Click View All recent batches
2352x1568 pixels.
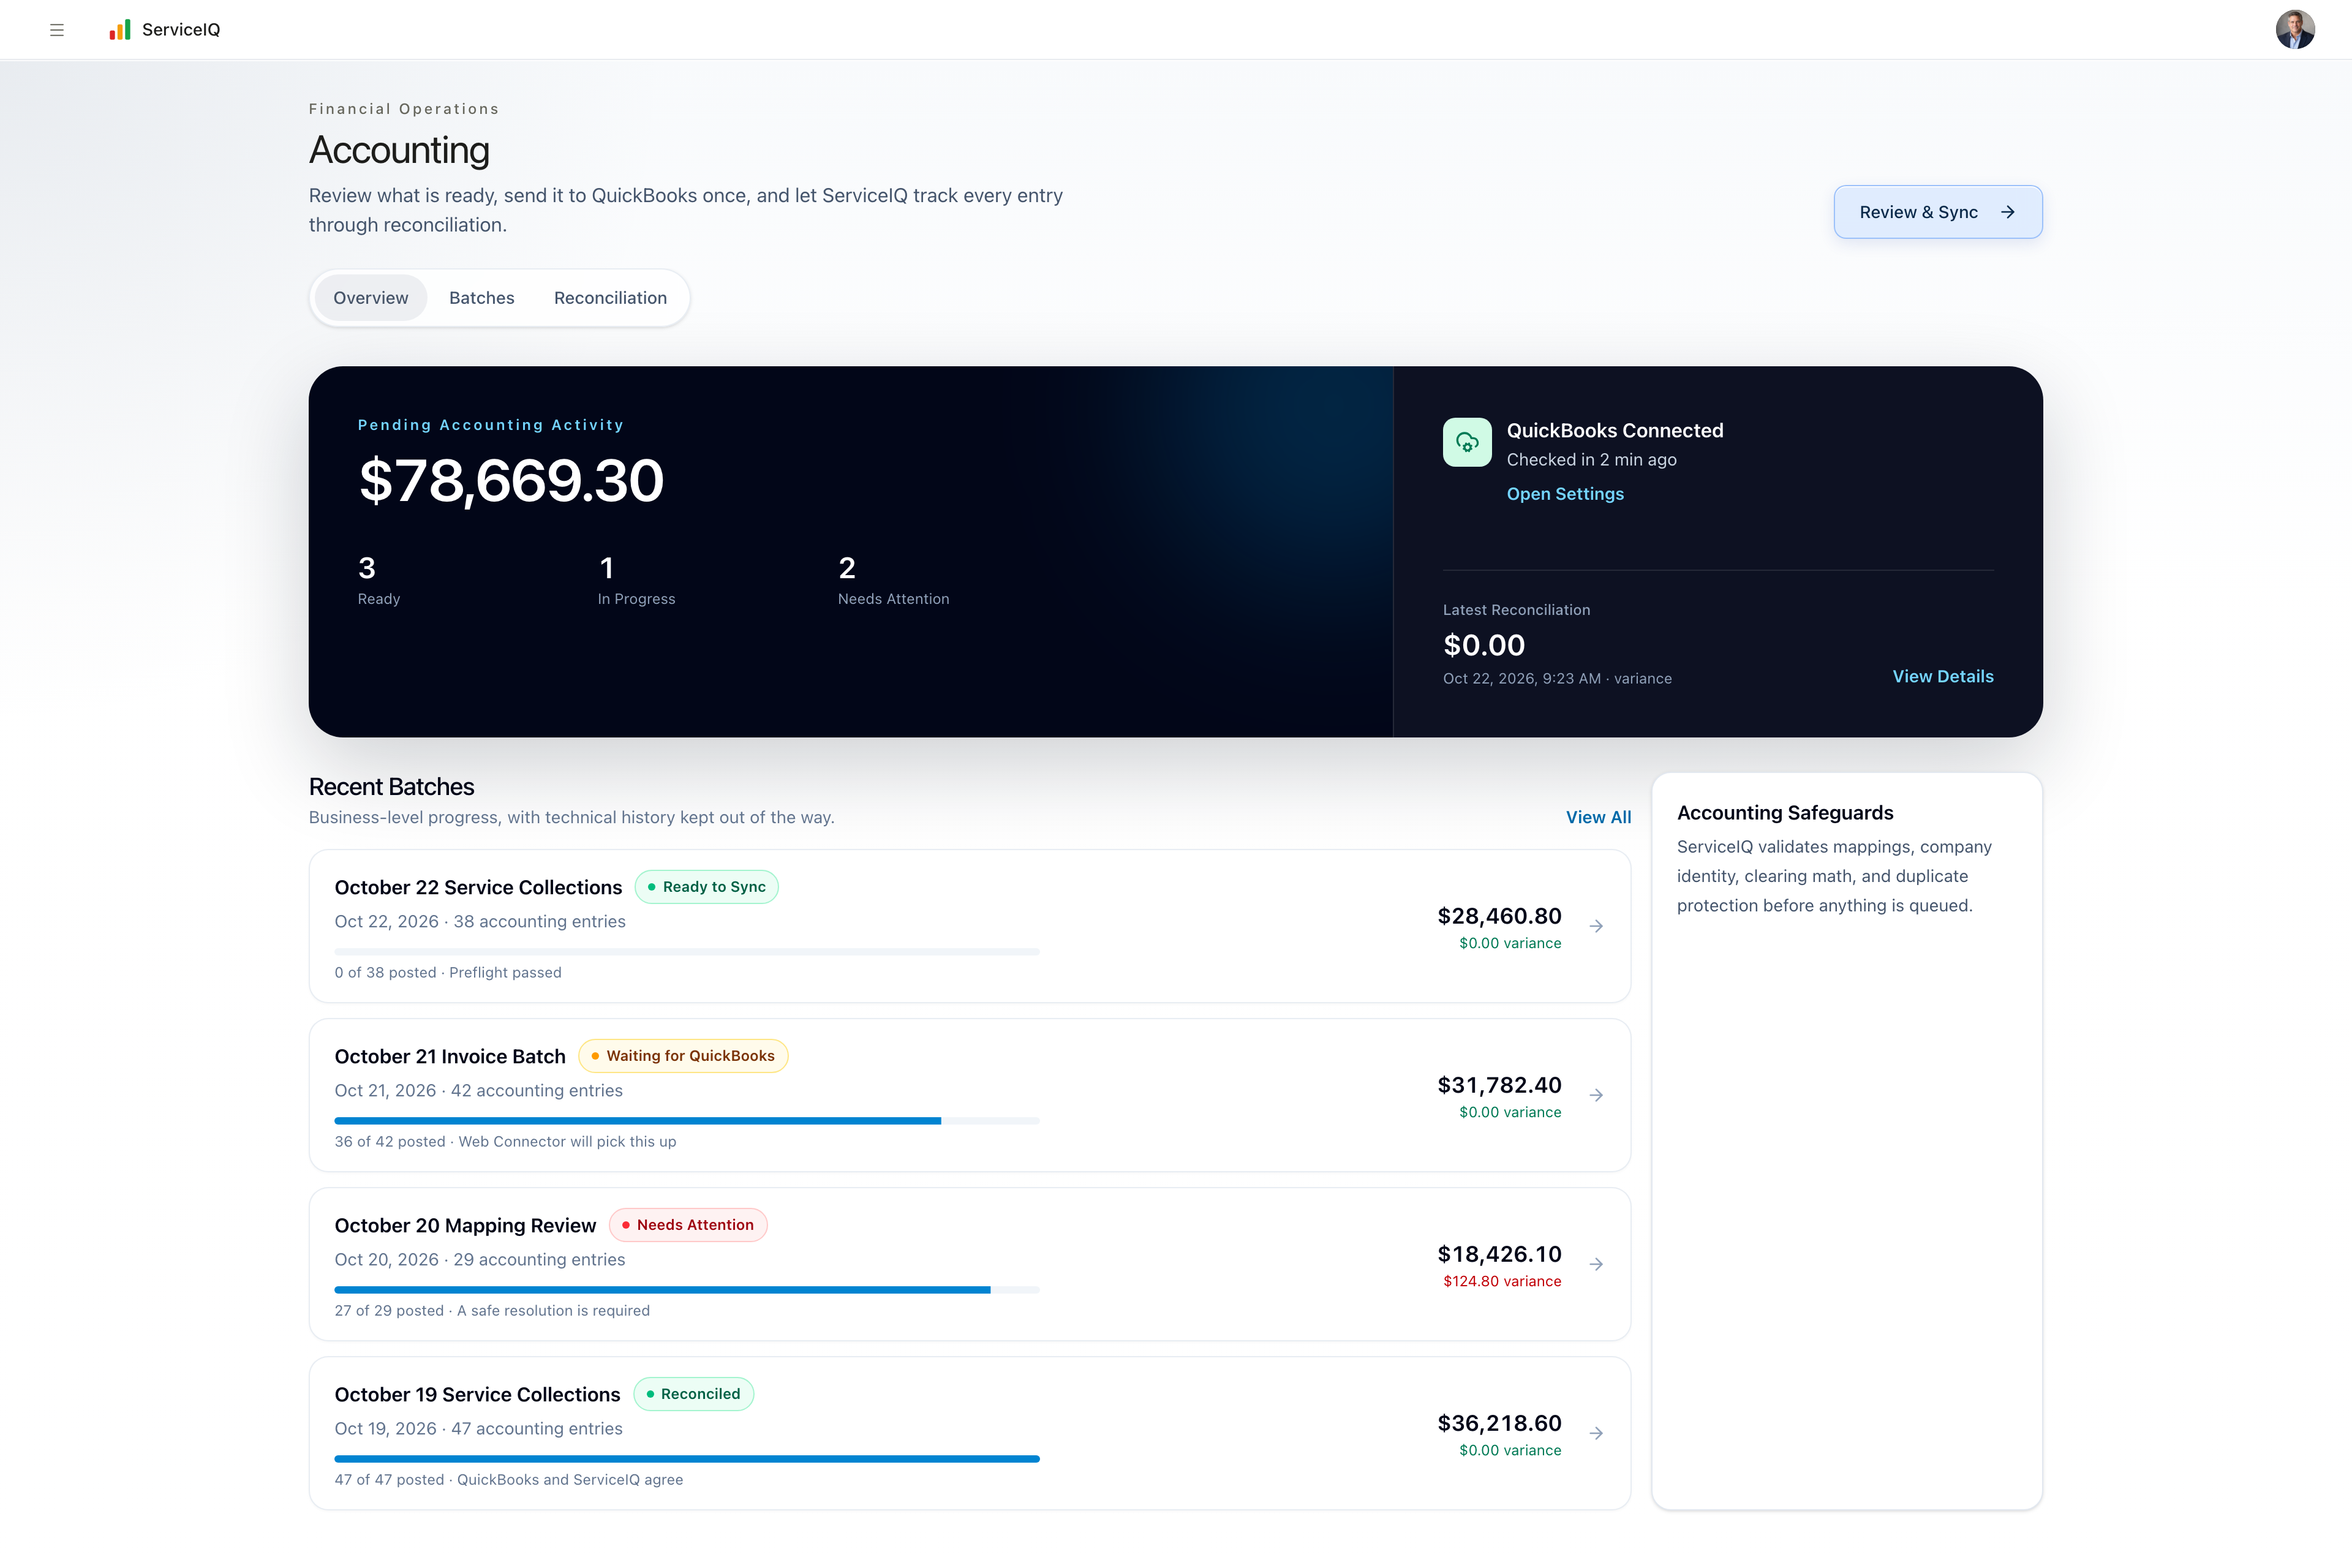[x=1598, y=817]
